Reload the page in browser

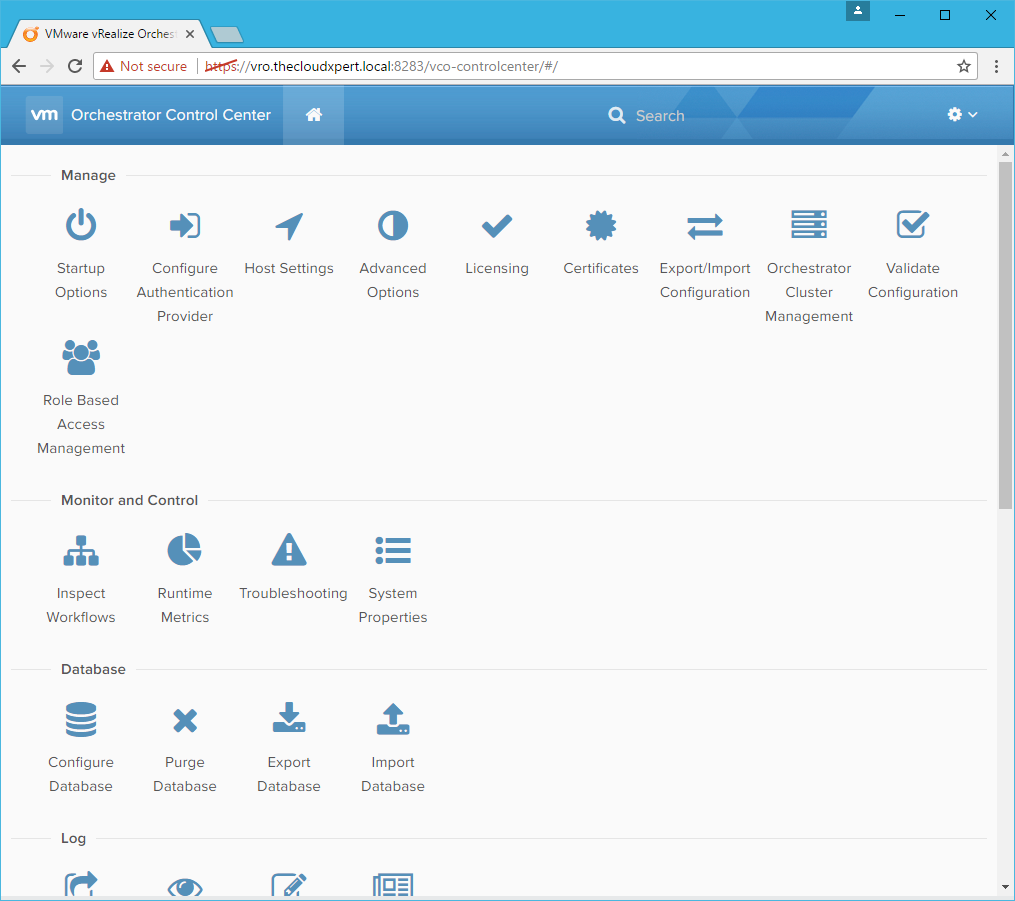coord(75,66)
